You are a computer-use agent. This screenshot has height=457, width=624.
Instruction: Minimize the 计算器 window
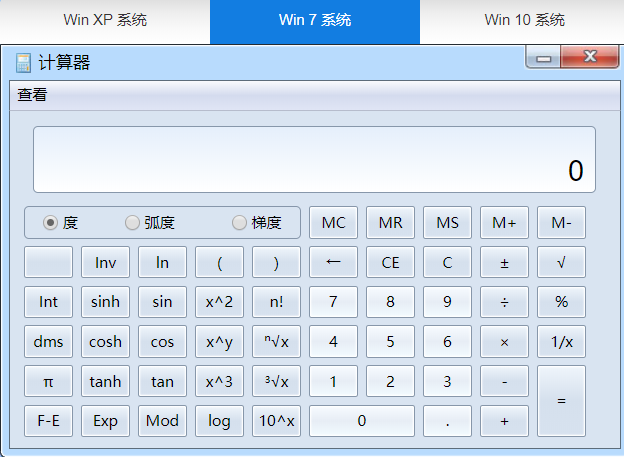(x=543, y=57)
